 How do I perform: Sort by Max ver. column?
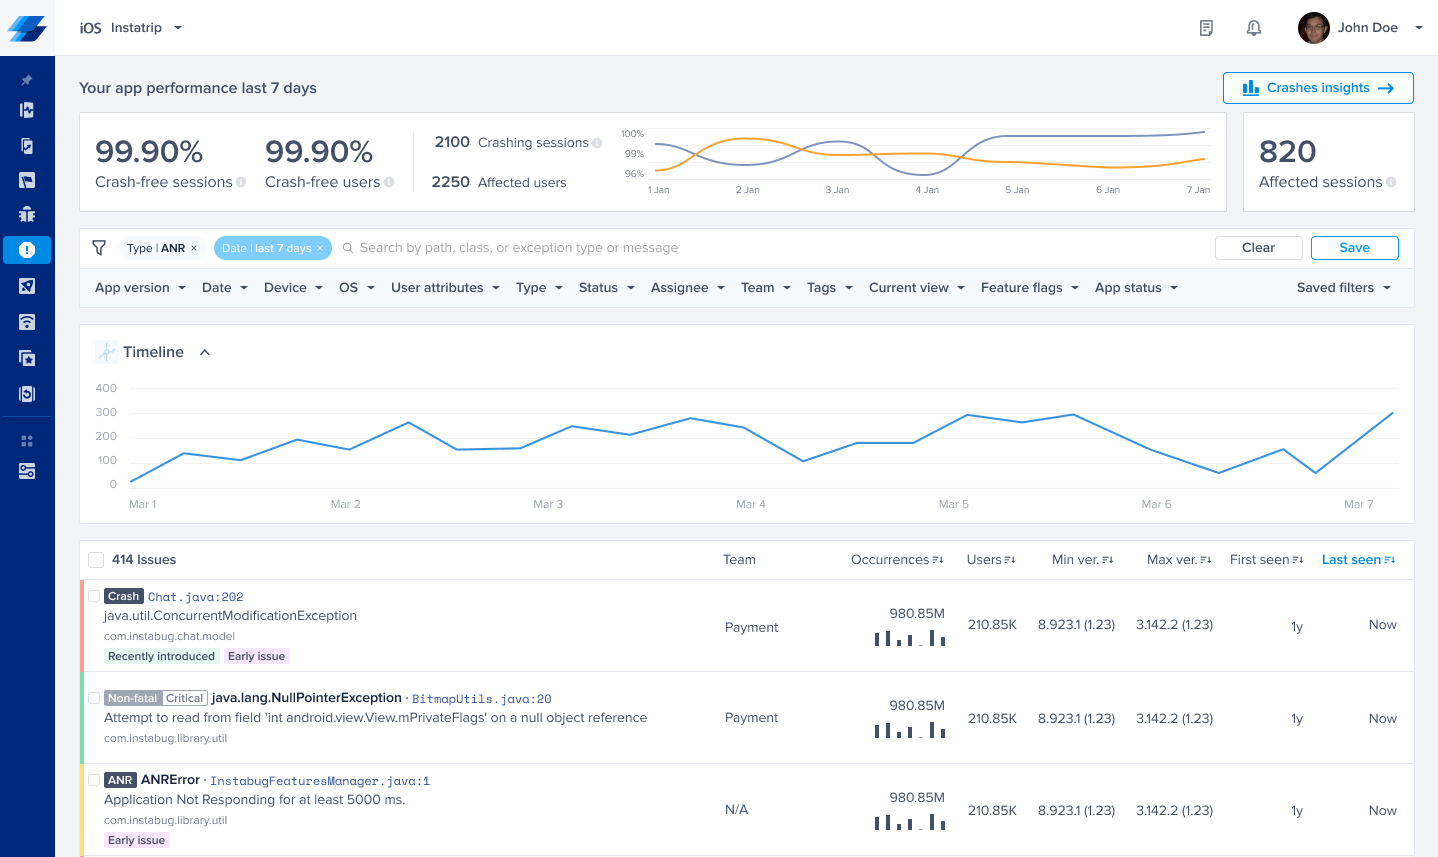[1179, 560]
